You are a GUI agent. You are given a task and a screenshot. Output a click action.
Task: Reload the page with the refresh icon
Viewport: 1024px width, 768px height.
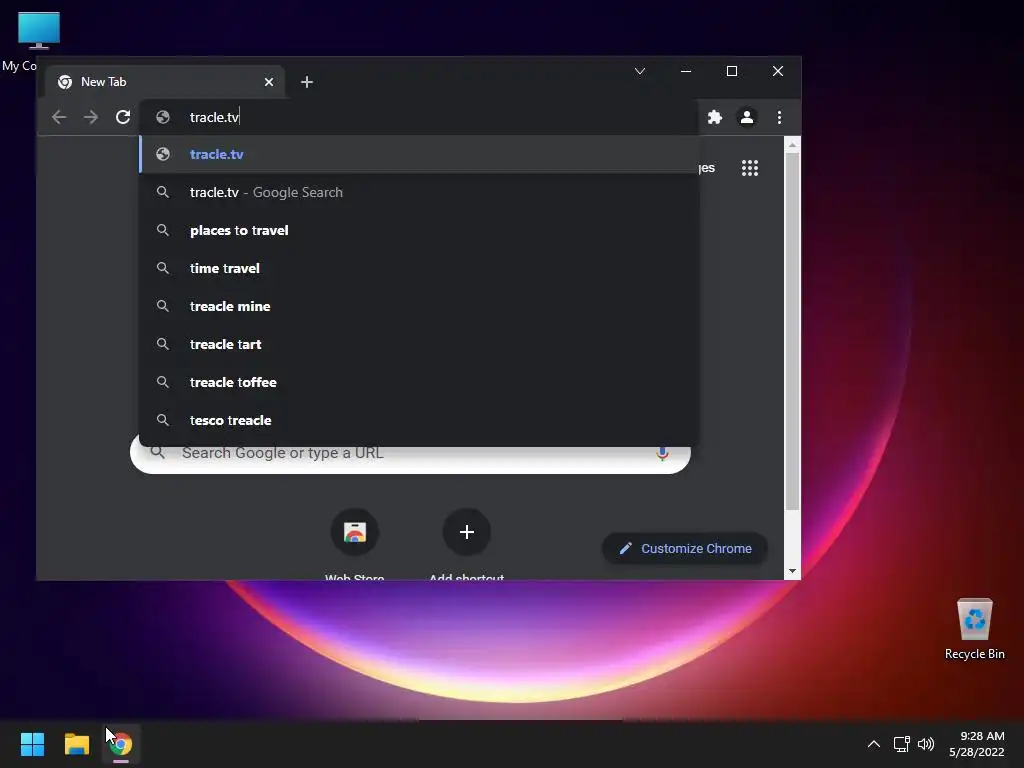point(123,117)
